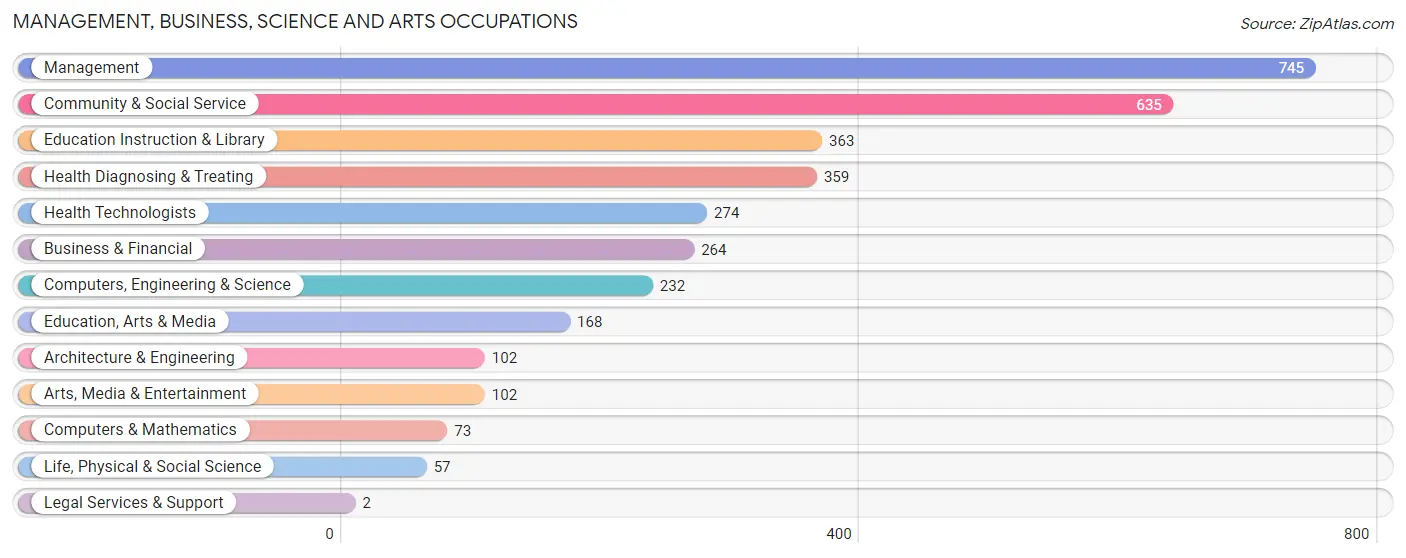Select the Community & Social Service label
Image resolution: width=1406 pixels, height=558 pixels.
pos(145,104)
